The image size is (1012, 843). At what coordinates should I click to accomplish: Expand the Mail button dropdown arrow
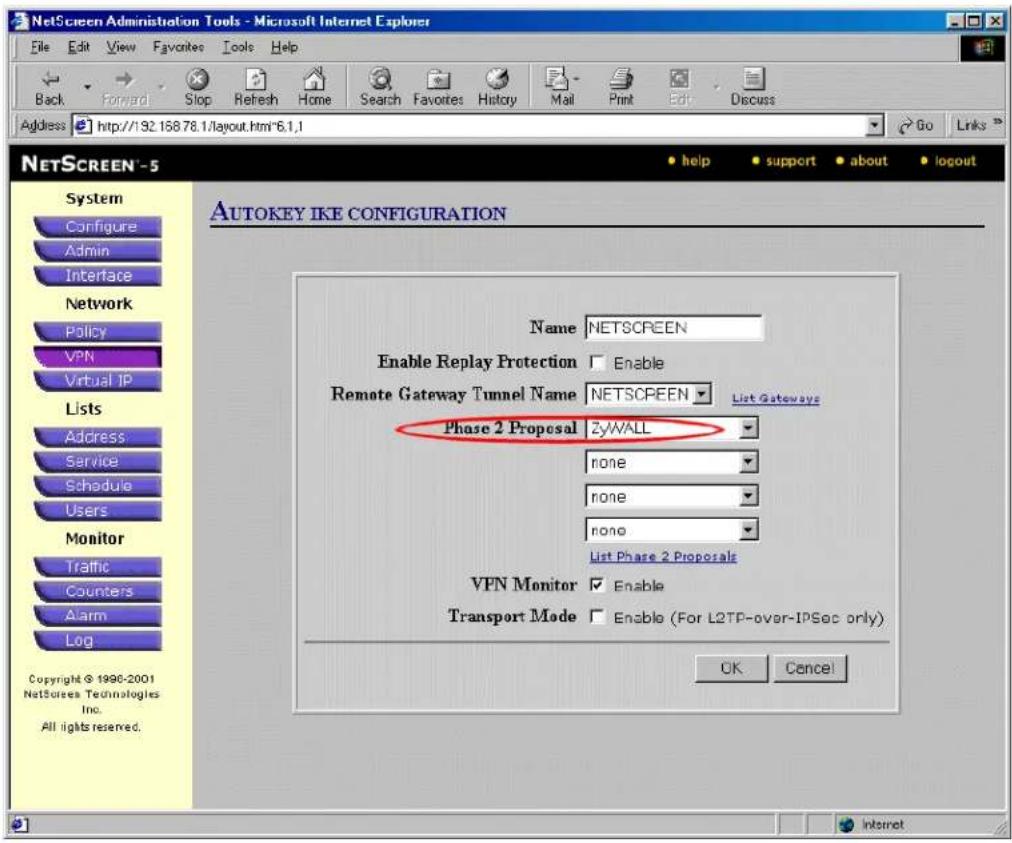(576, 79)
